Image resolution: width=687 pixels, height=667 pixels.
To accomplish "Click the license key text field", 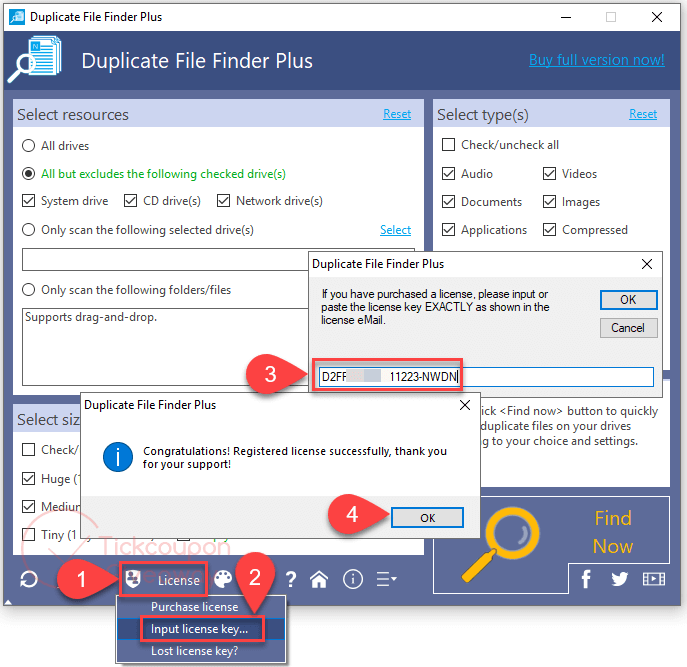I will pos(486,377).
